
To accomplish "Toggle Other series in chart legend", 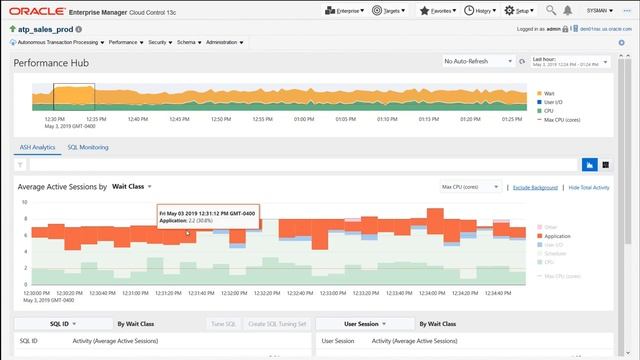I will pyautogui.click(x=547, y=227).
